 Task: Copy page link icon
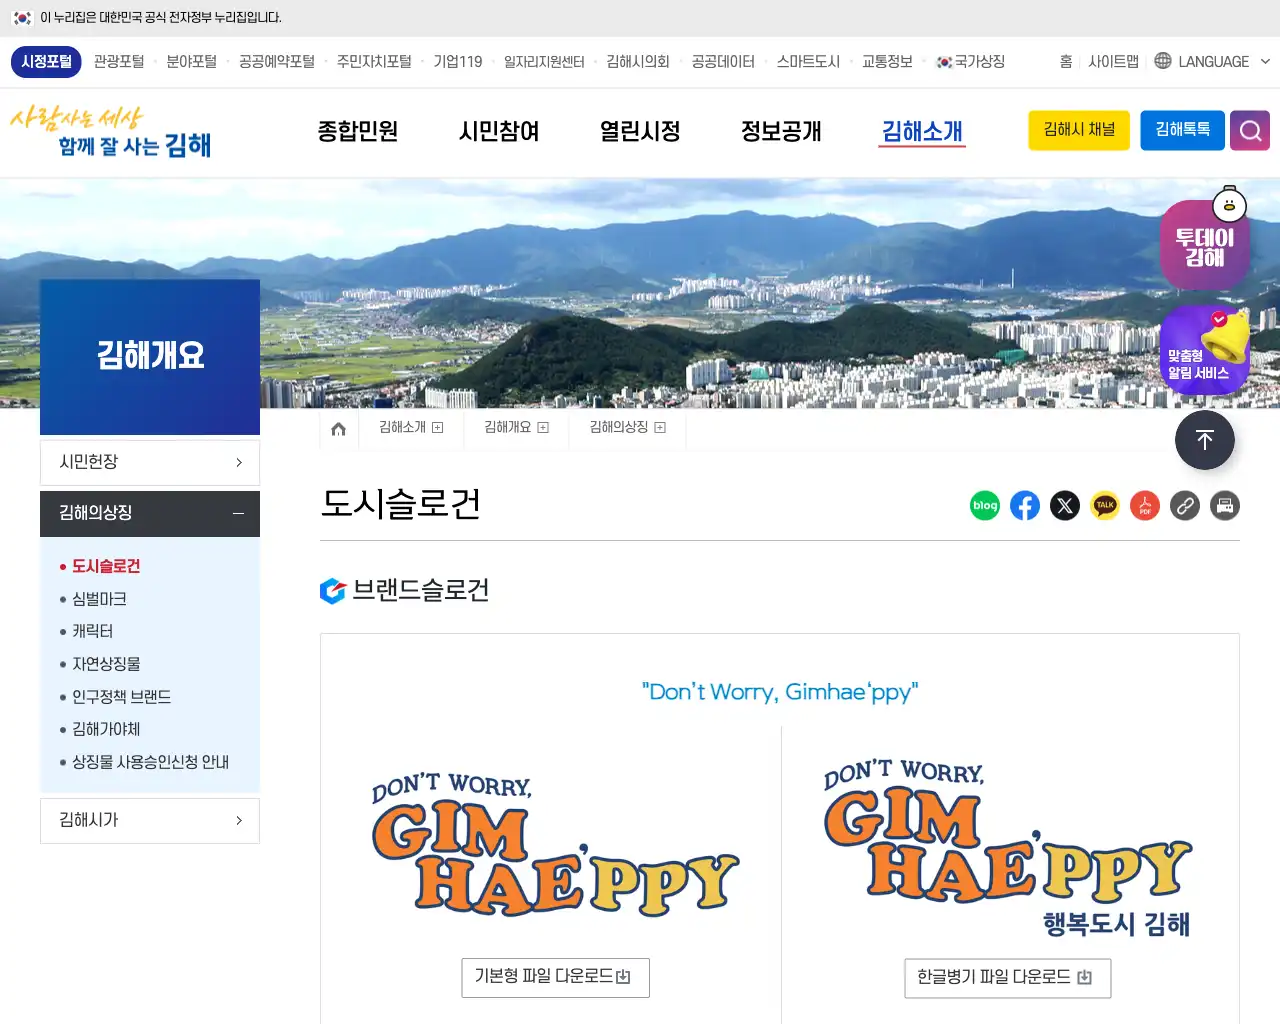coord(1185,506)
